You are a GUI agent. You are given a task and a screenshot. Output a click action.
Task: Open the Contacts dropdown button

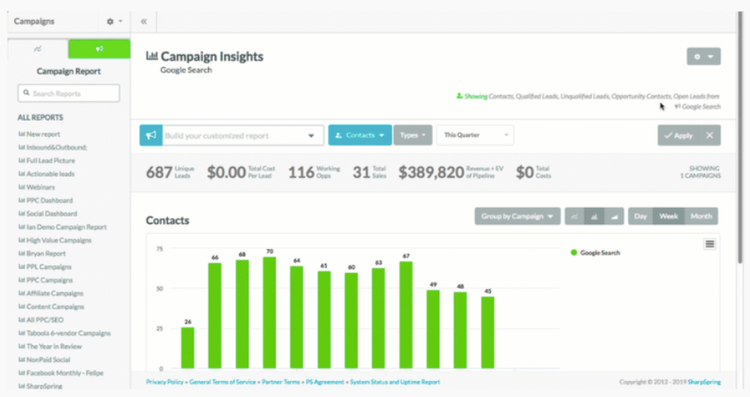coord(360,135)
